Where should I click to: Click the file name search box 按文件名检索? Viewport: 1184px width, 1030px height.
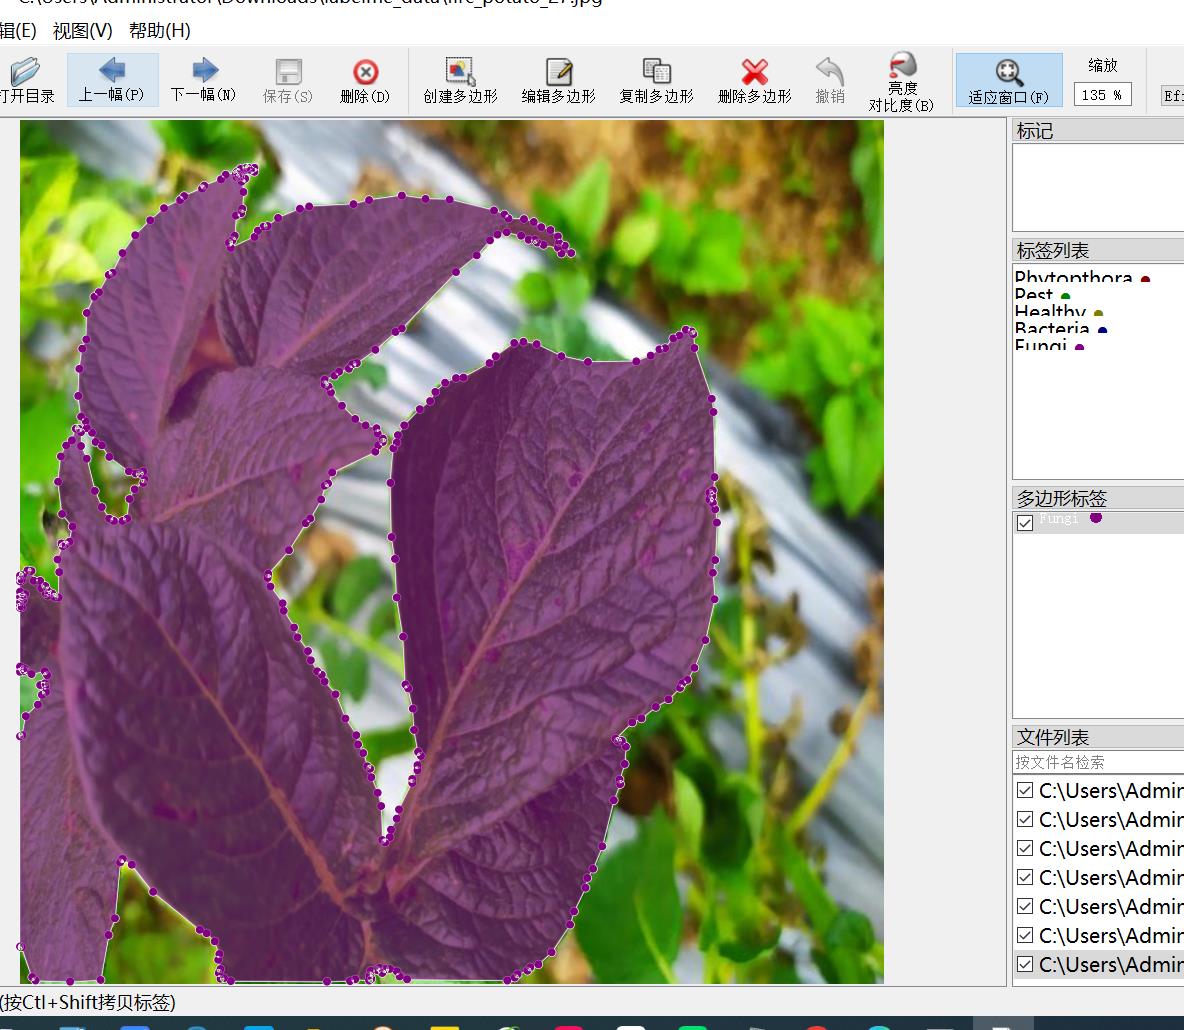coord(1097,762)
